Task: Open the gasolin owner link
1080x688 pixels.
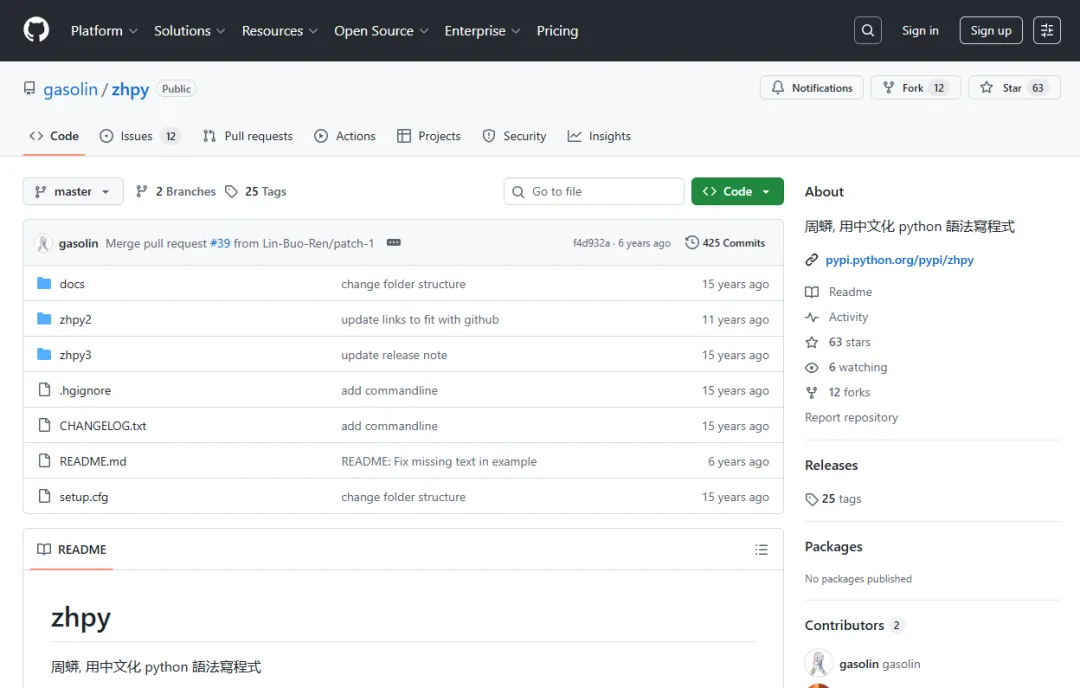Action: coord(70,90)
